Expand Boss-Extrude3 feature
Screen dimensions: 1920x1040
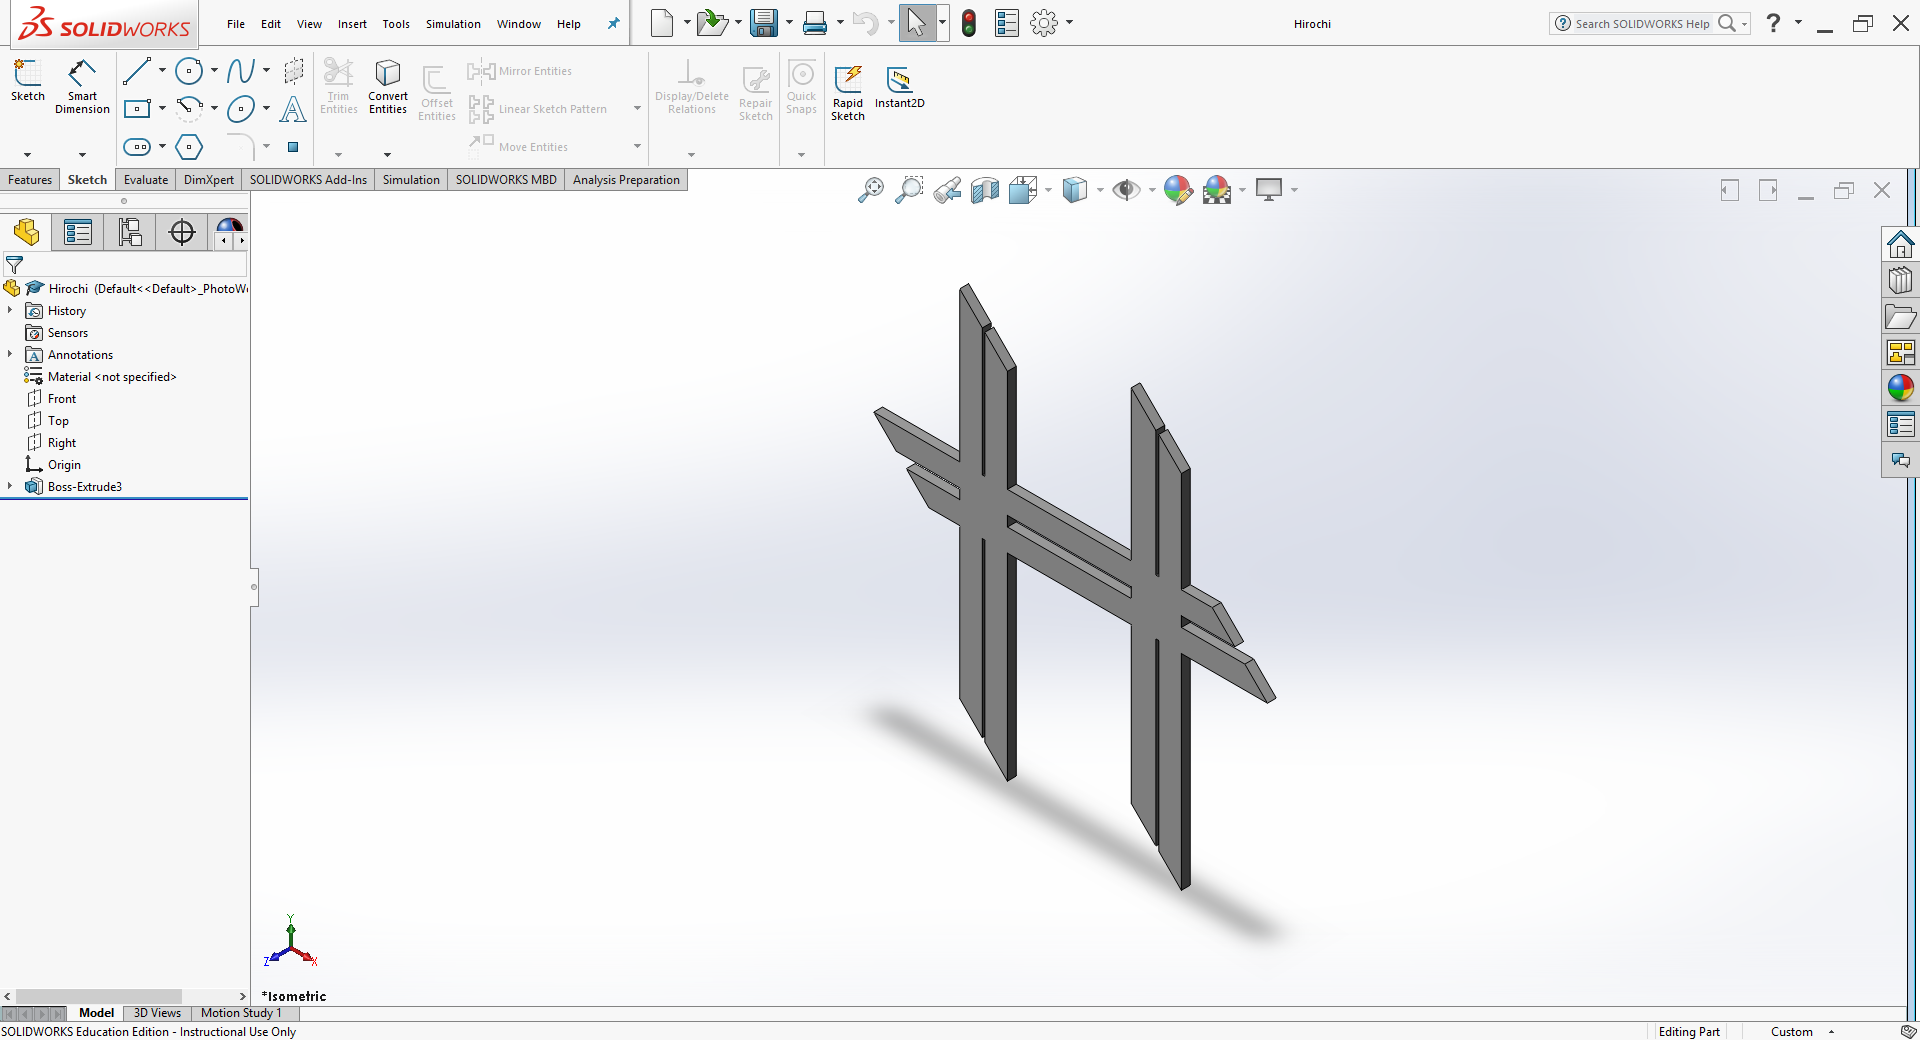[10, 486]
